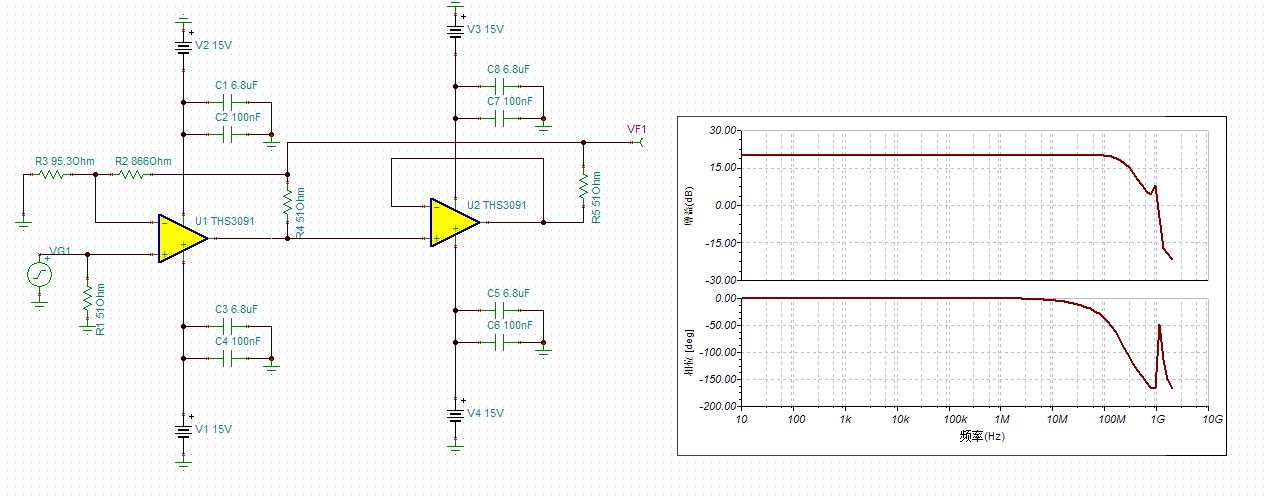Select resistor R5 51Ohm symbol
This screenshot has height=500, width=1267.
[x=582, y=188]
